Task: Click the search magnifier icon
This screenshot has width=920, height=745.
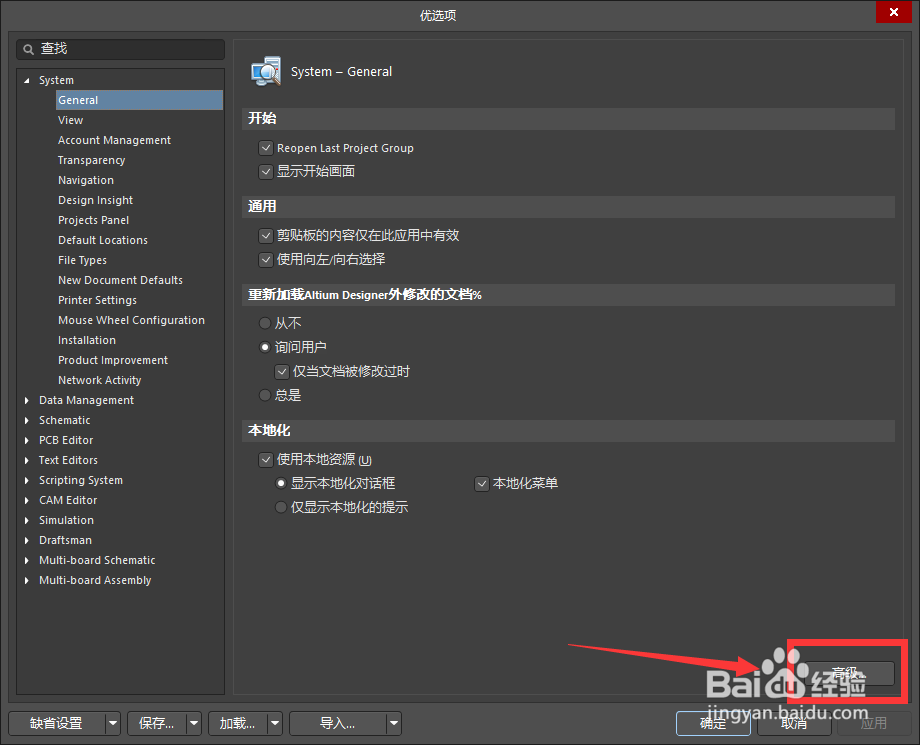Action: coord(28,50)
